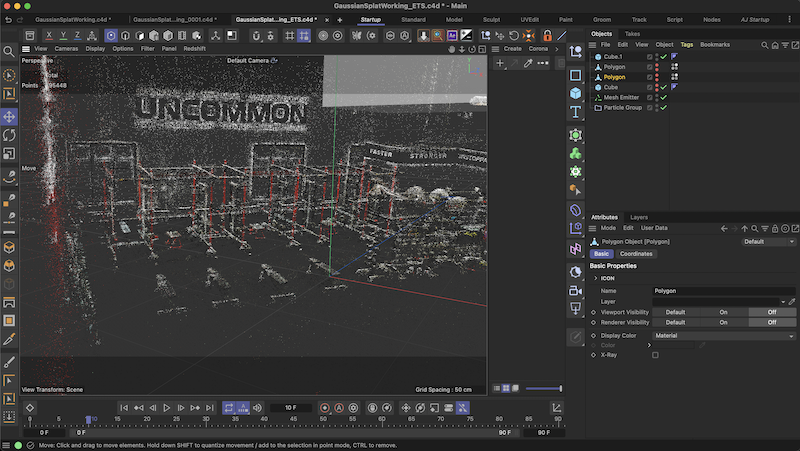Open the Layer field dropdown arrow
Image resolution: width=800 pixels, height=451 pixels.
tap(783, 302)
